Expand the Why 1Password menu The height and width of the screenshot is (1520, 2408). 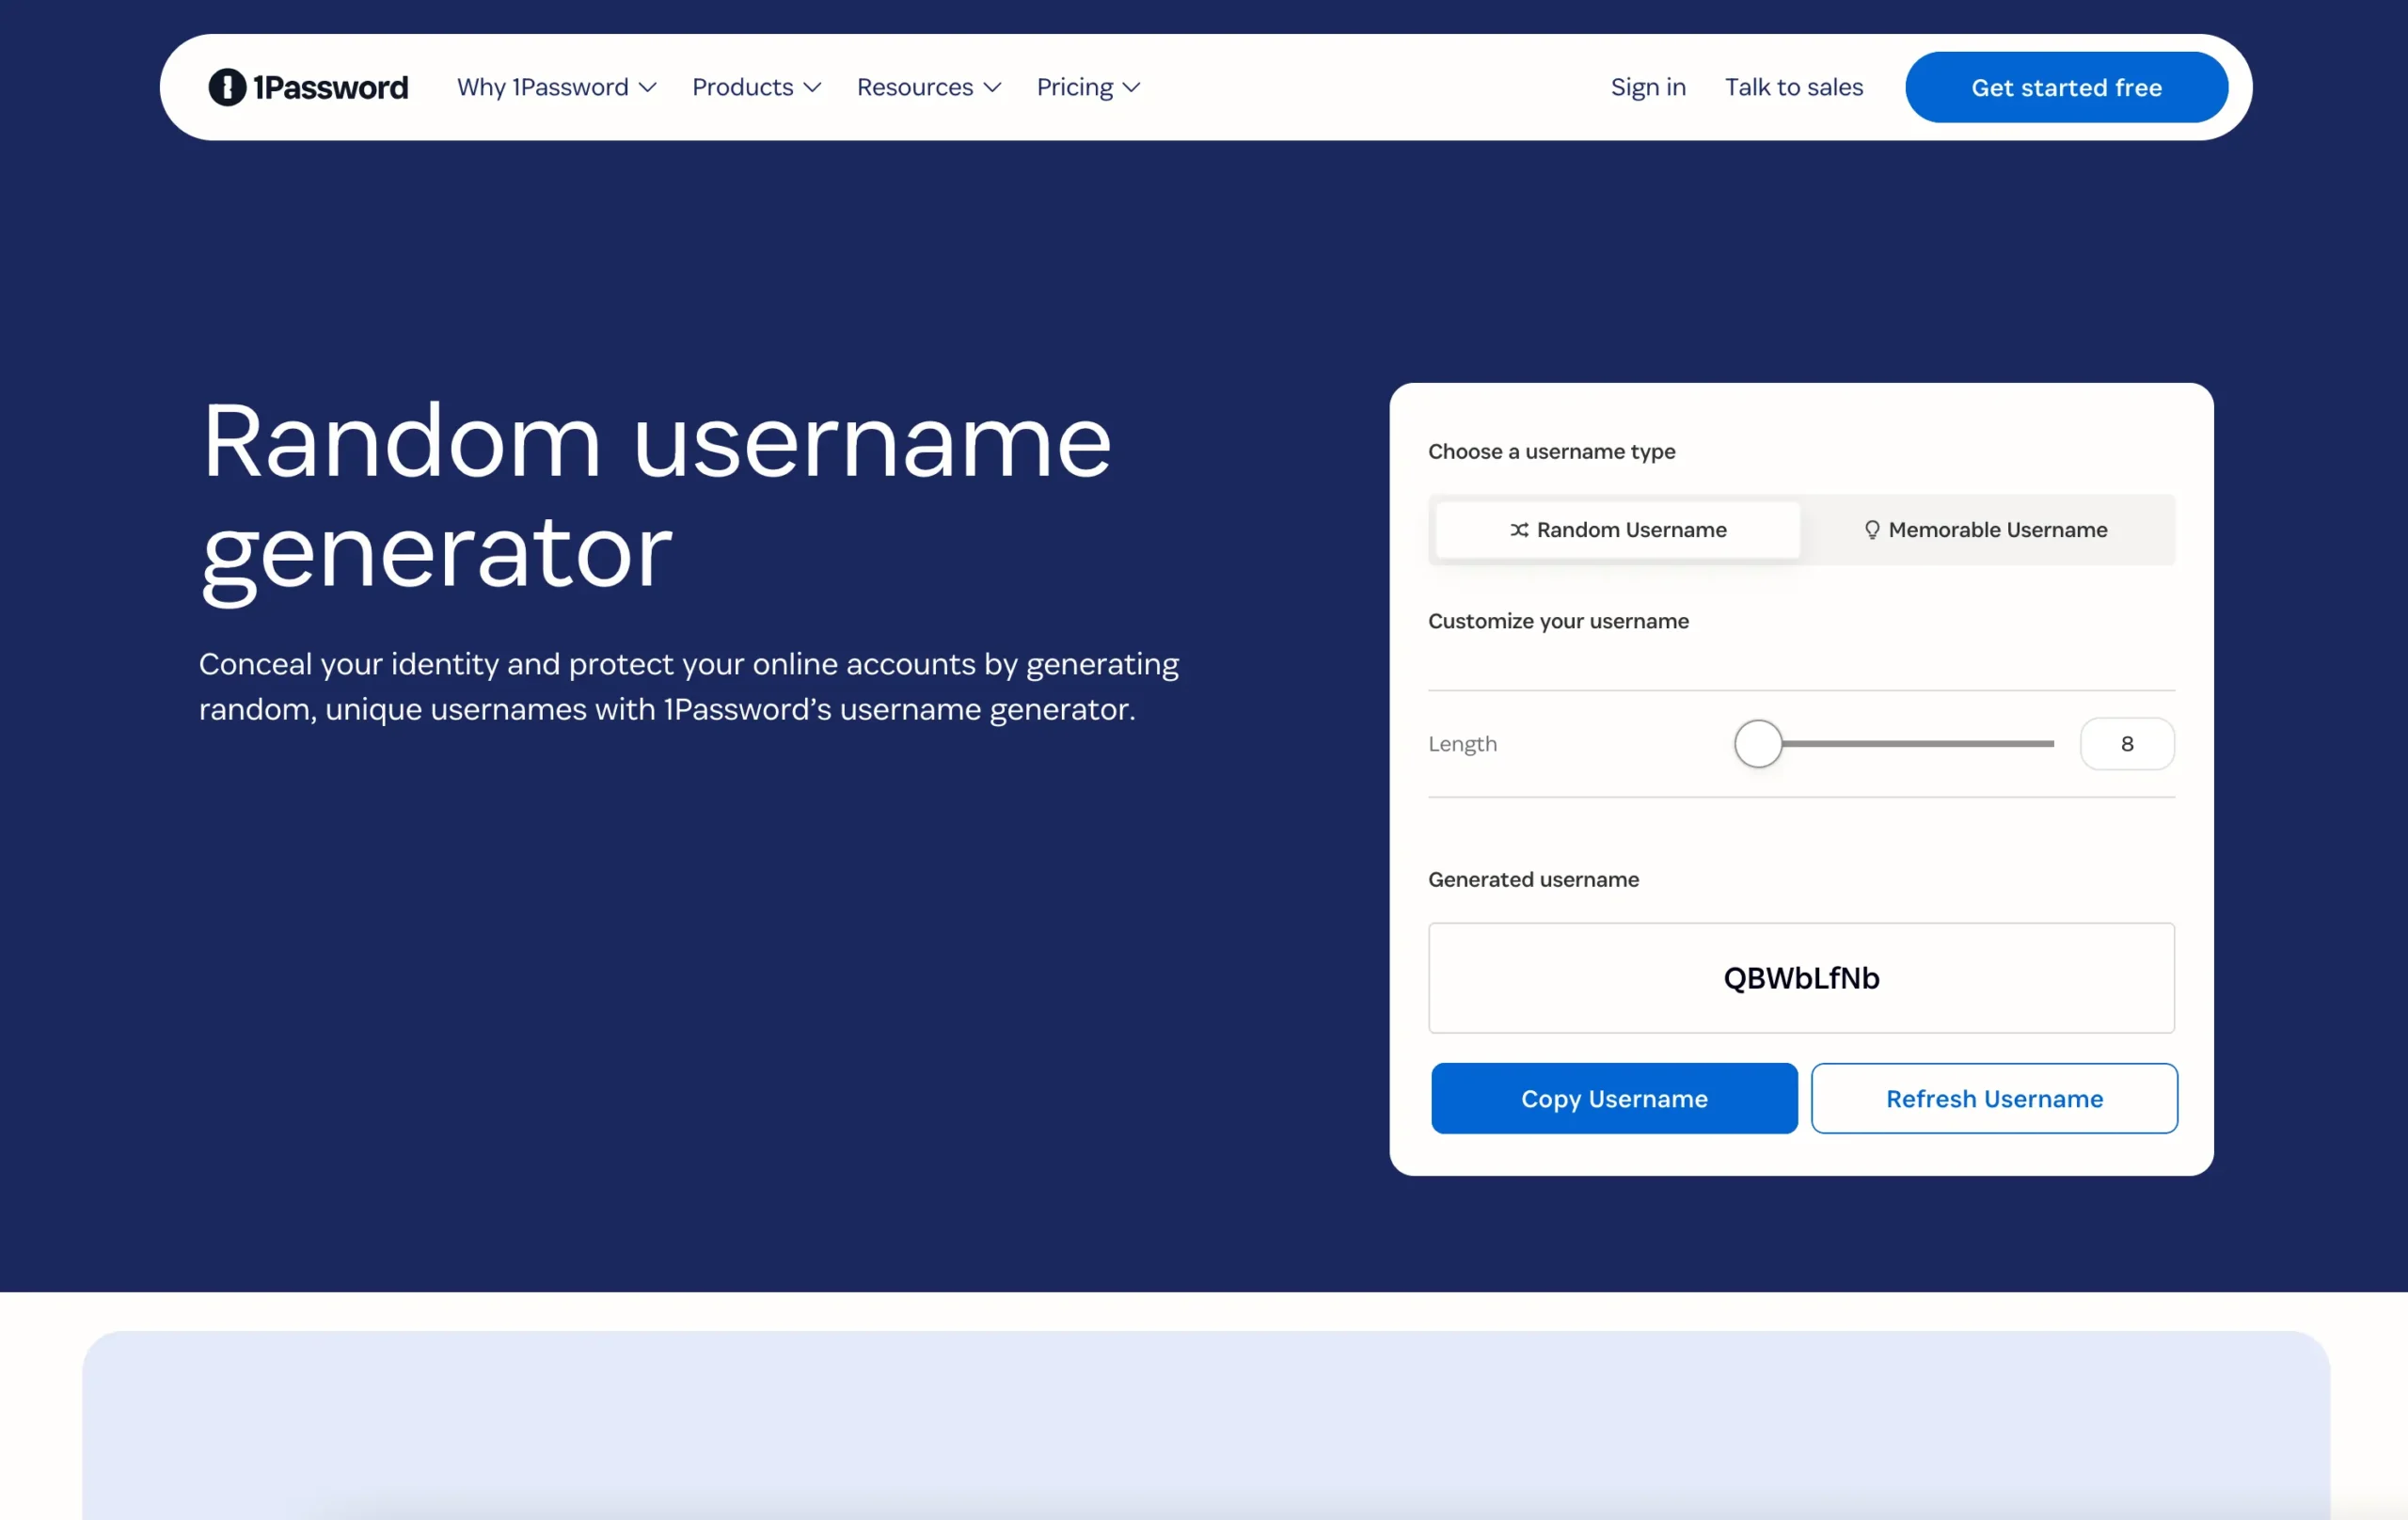556,87
